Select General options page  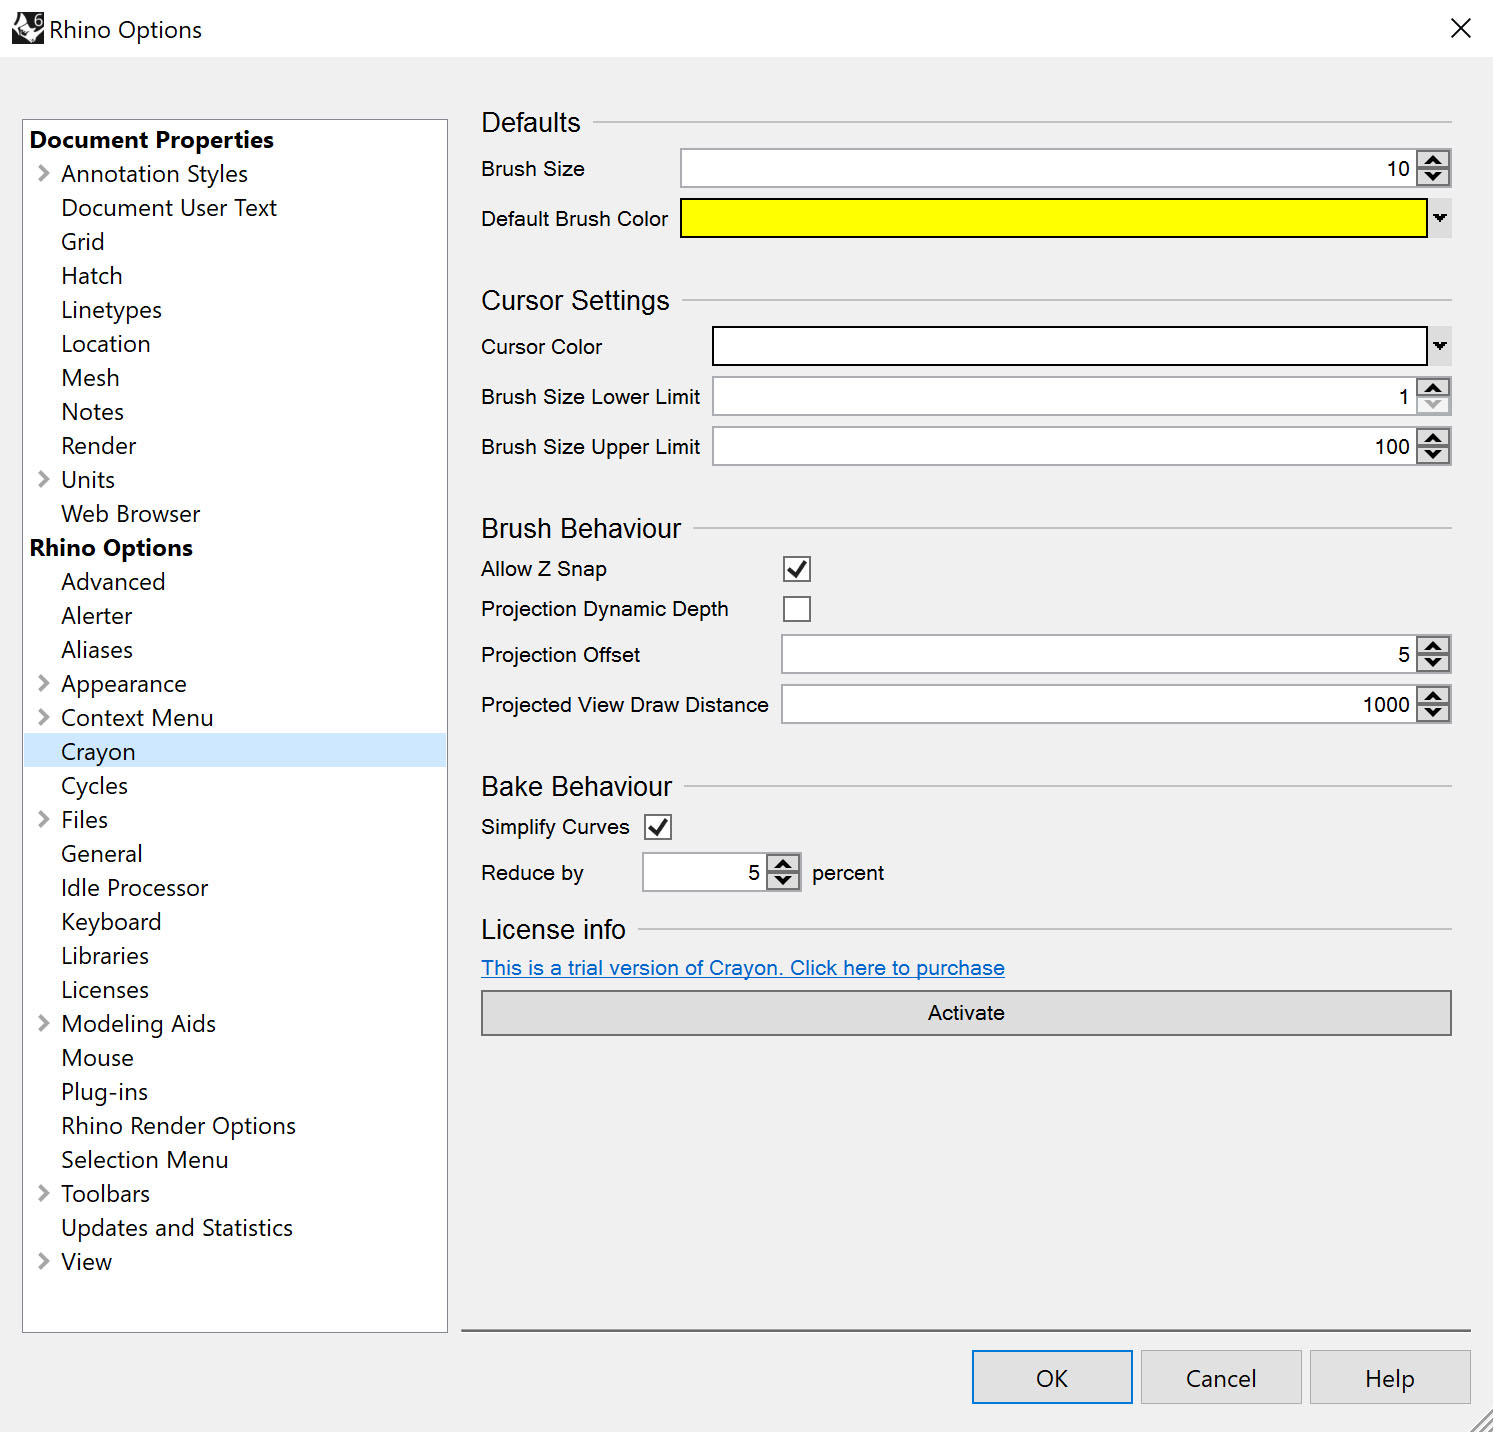[x=102, y=854]
